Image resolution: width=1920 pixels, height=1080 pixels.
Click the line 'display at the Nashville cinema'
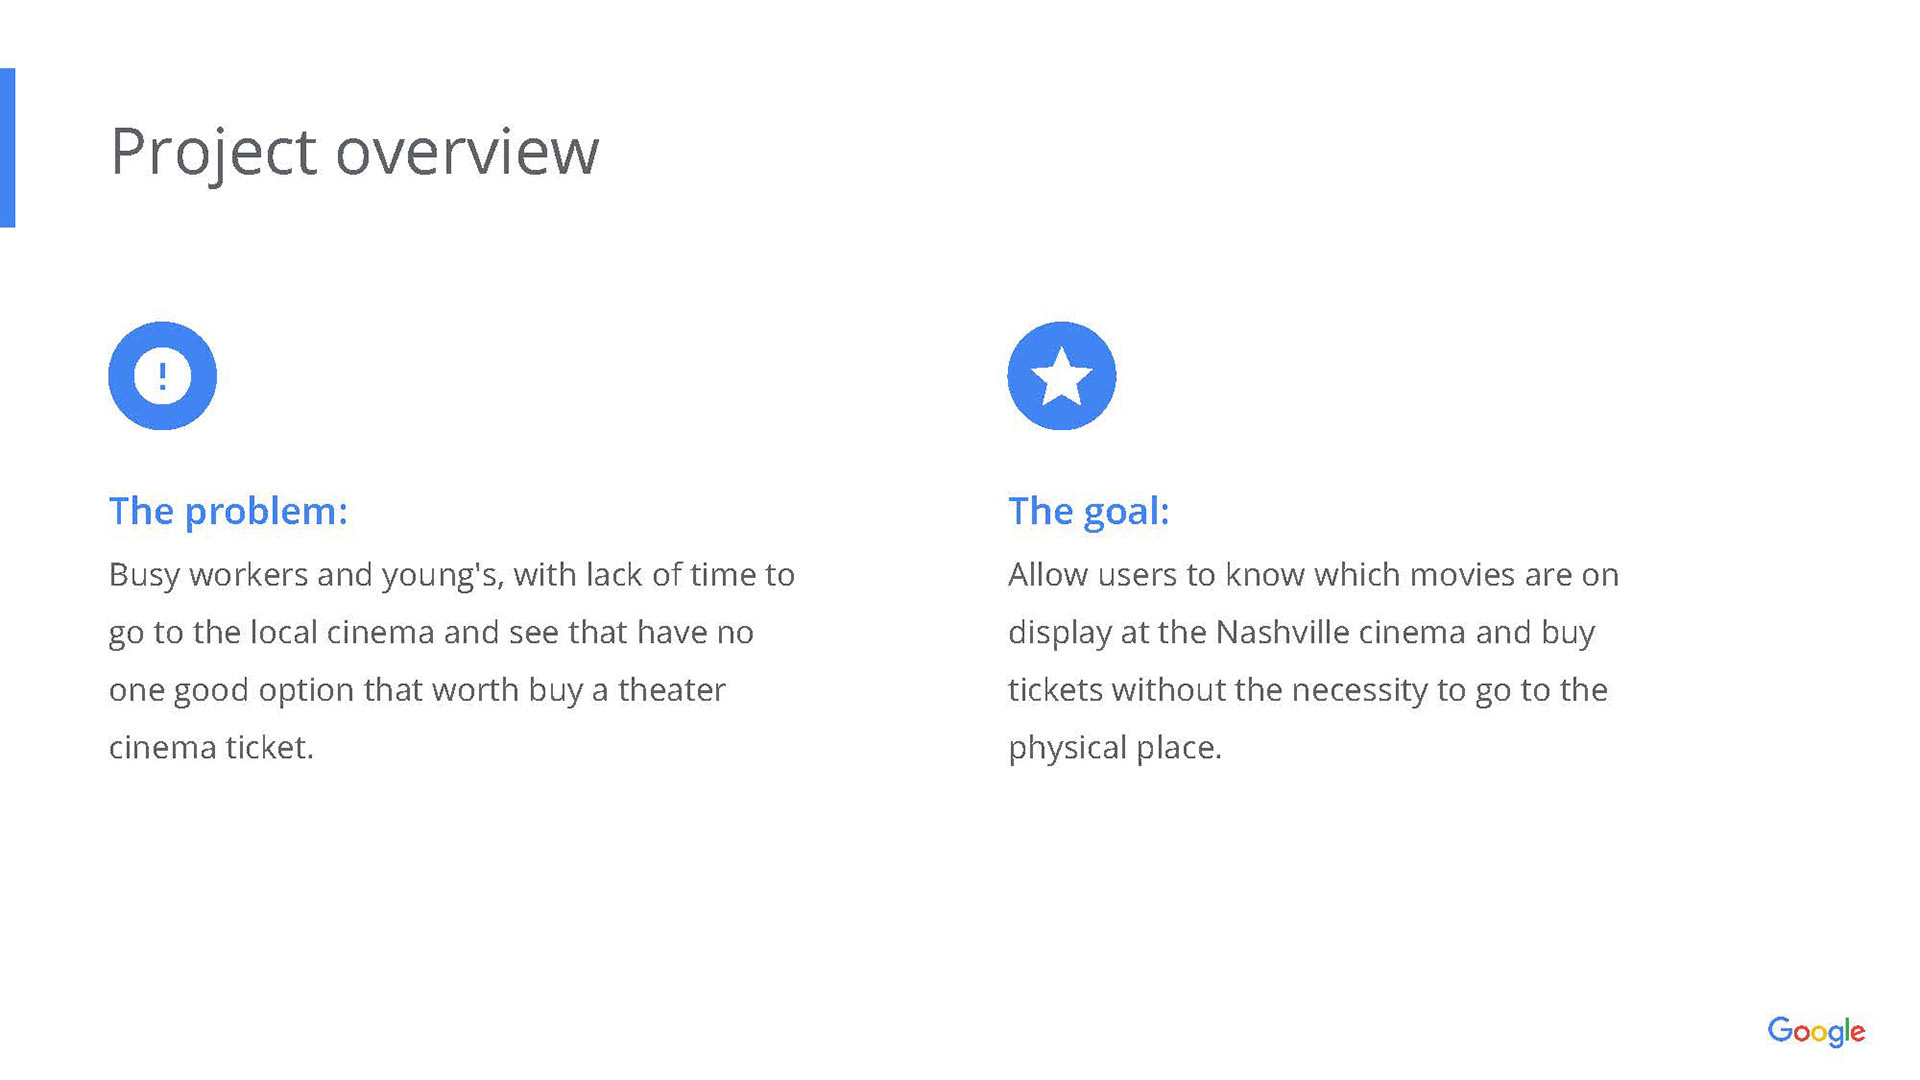click(1301, 633)
